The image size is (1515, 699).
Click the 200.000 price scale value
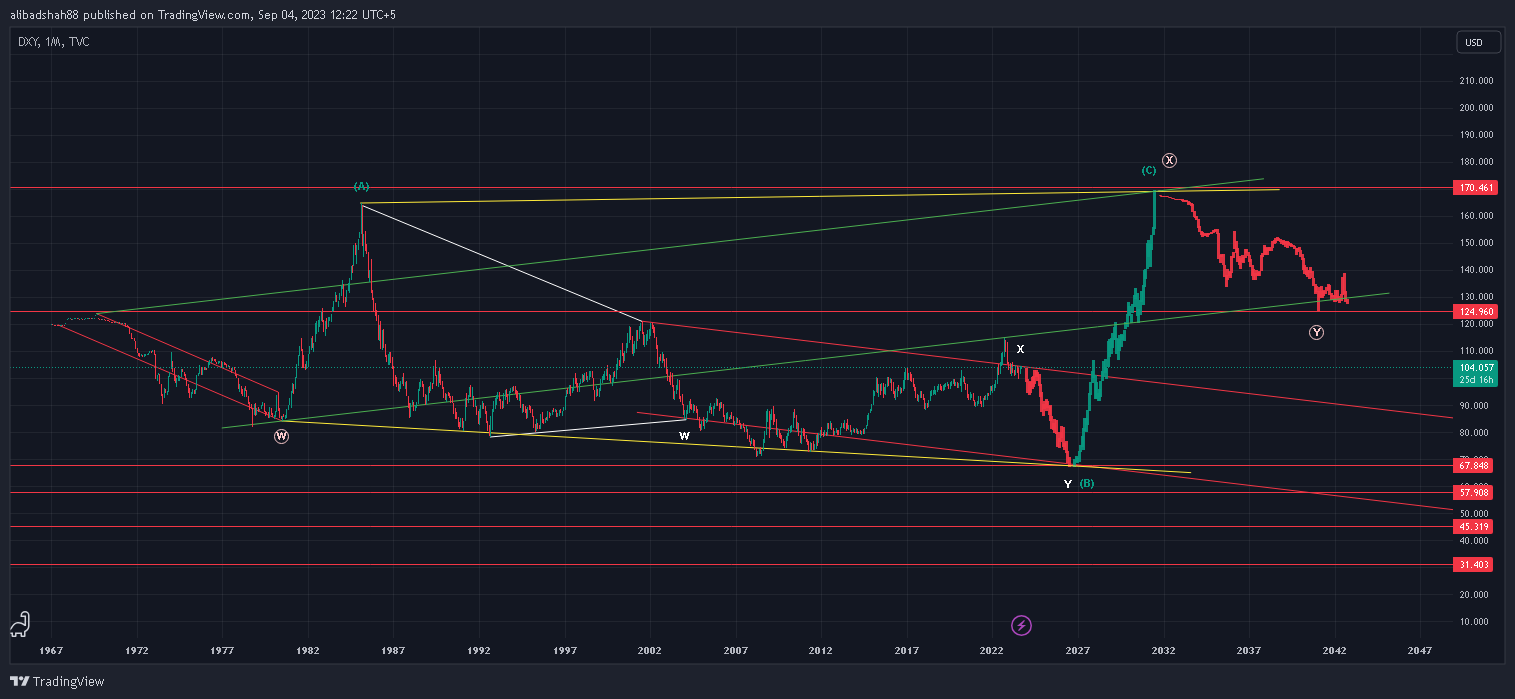[x=1478, y=108]
